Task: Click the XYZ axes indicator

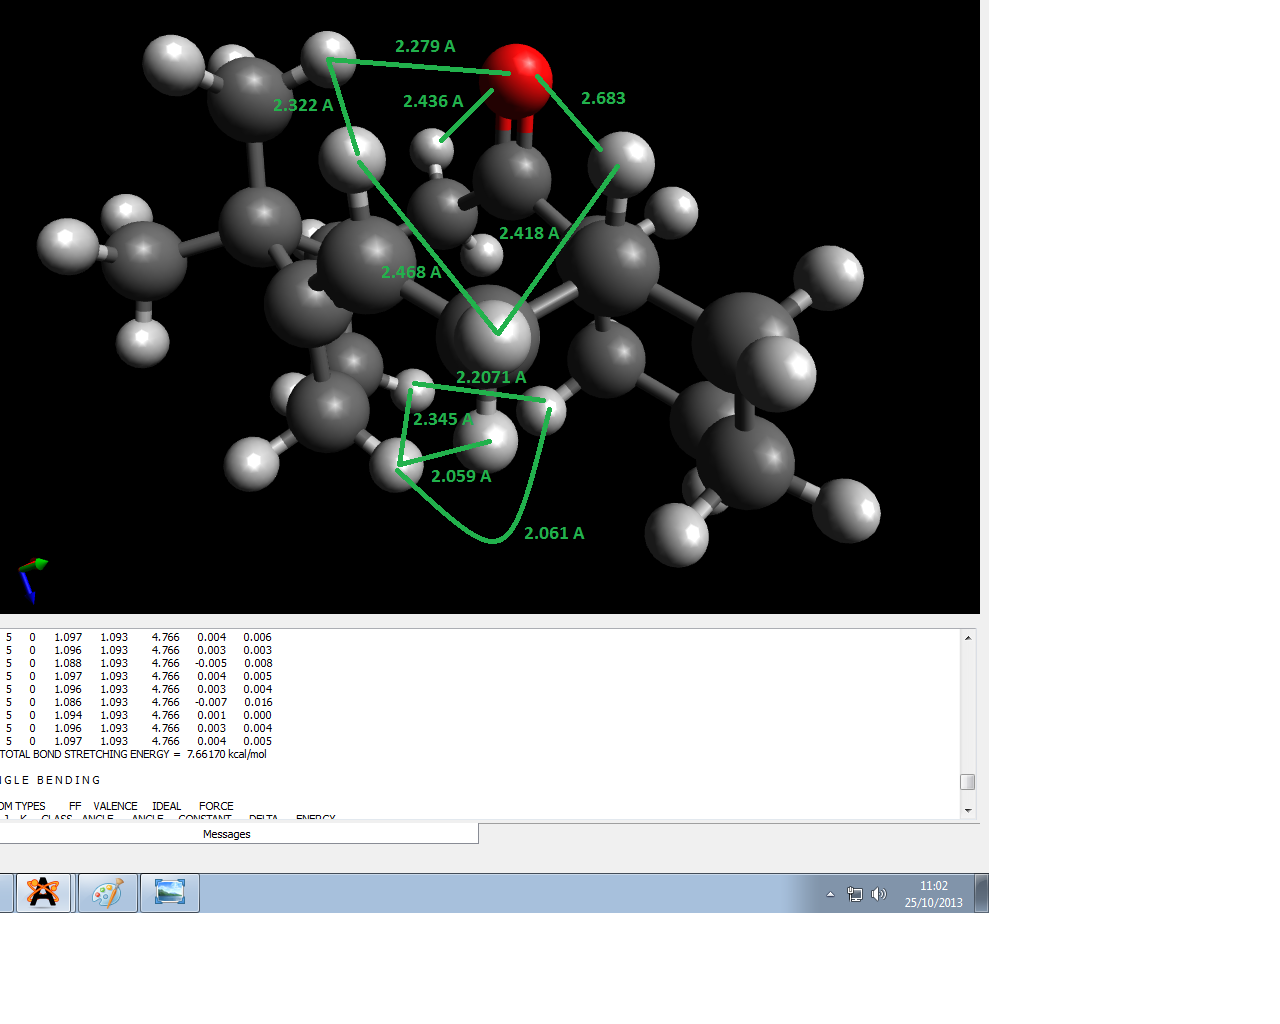Action: (x=32, y=579)
